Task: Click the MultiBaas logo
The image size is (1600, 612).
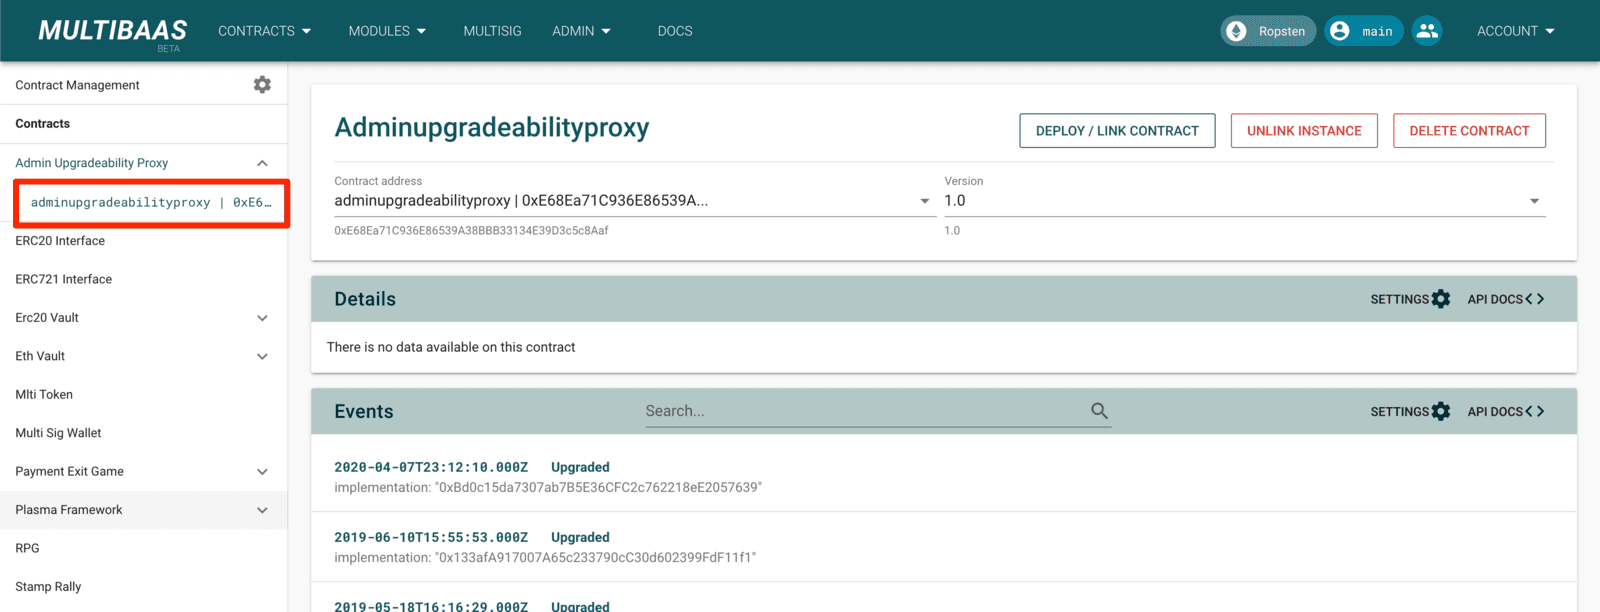Action: pyautogui.click(x=112, y=32)
